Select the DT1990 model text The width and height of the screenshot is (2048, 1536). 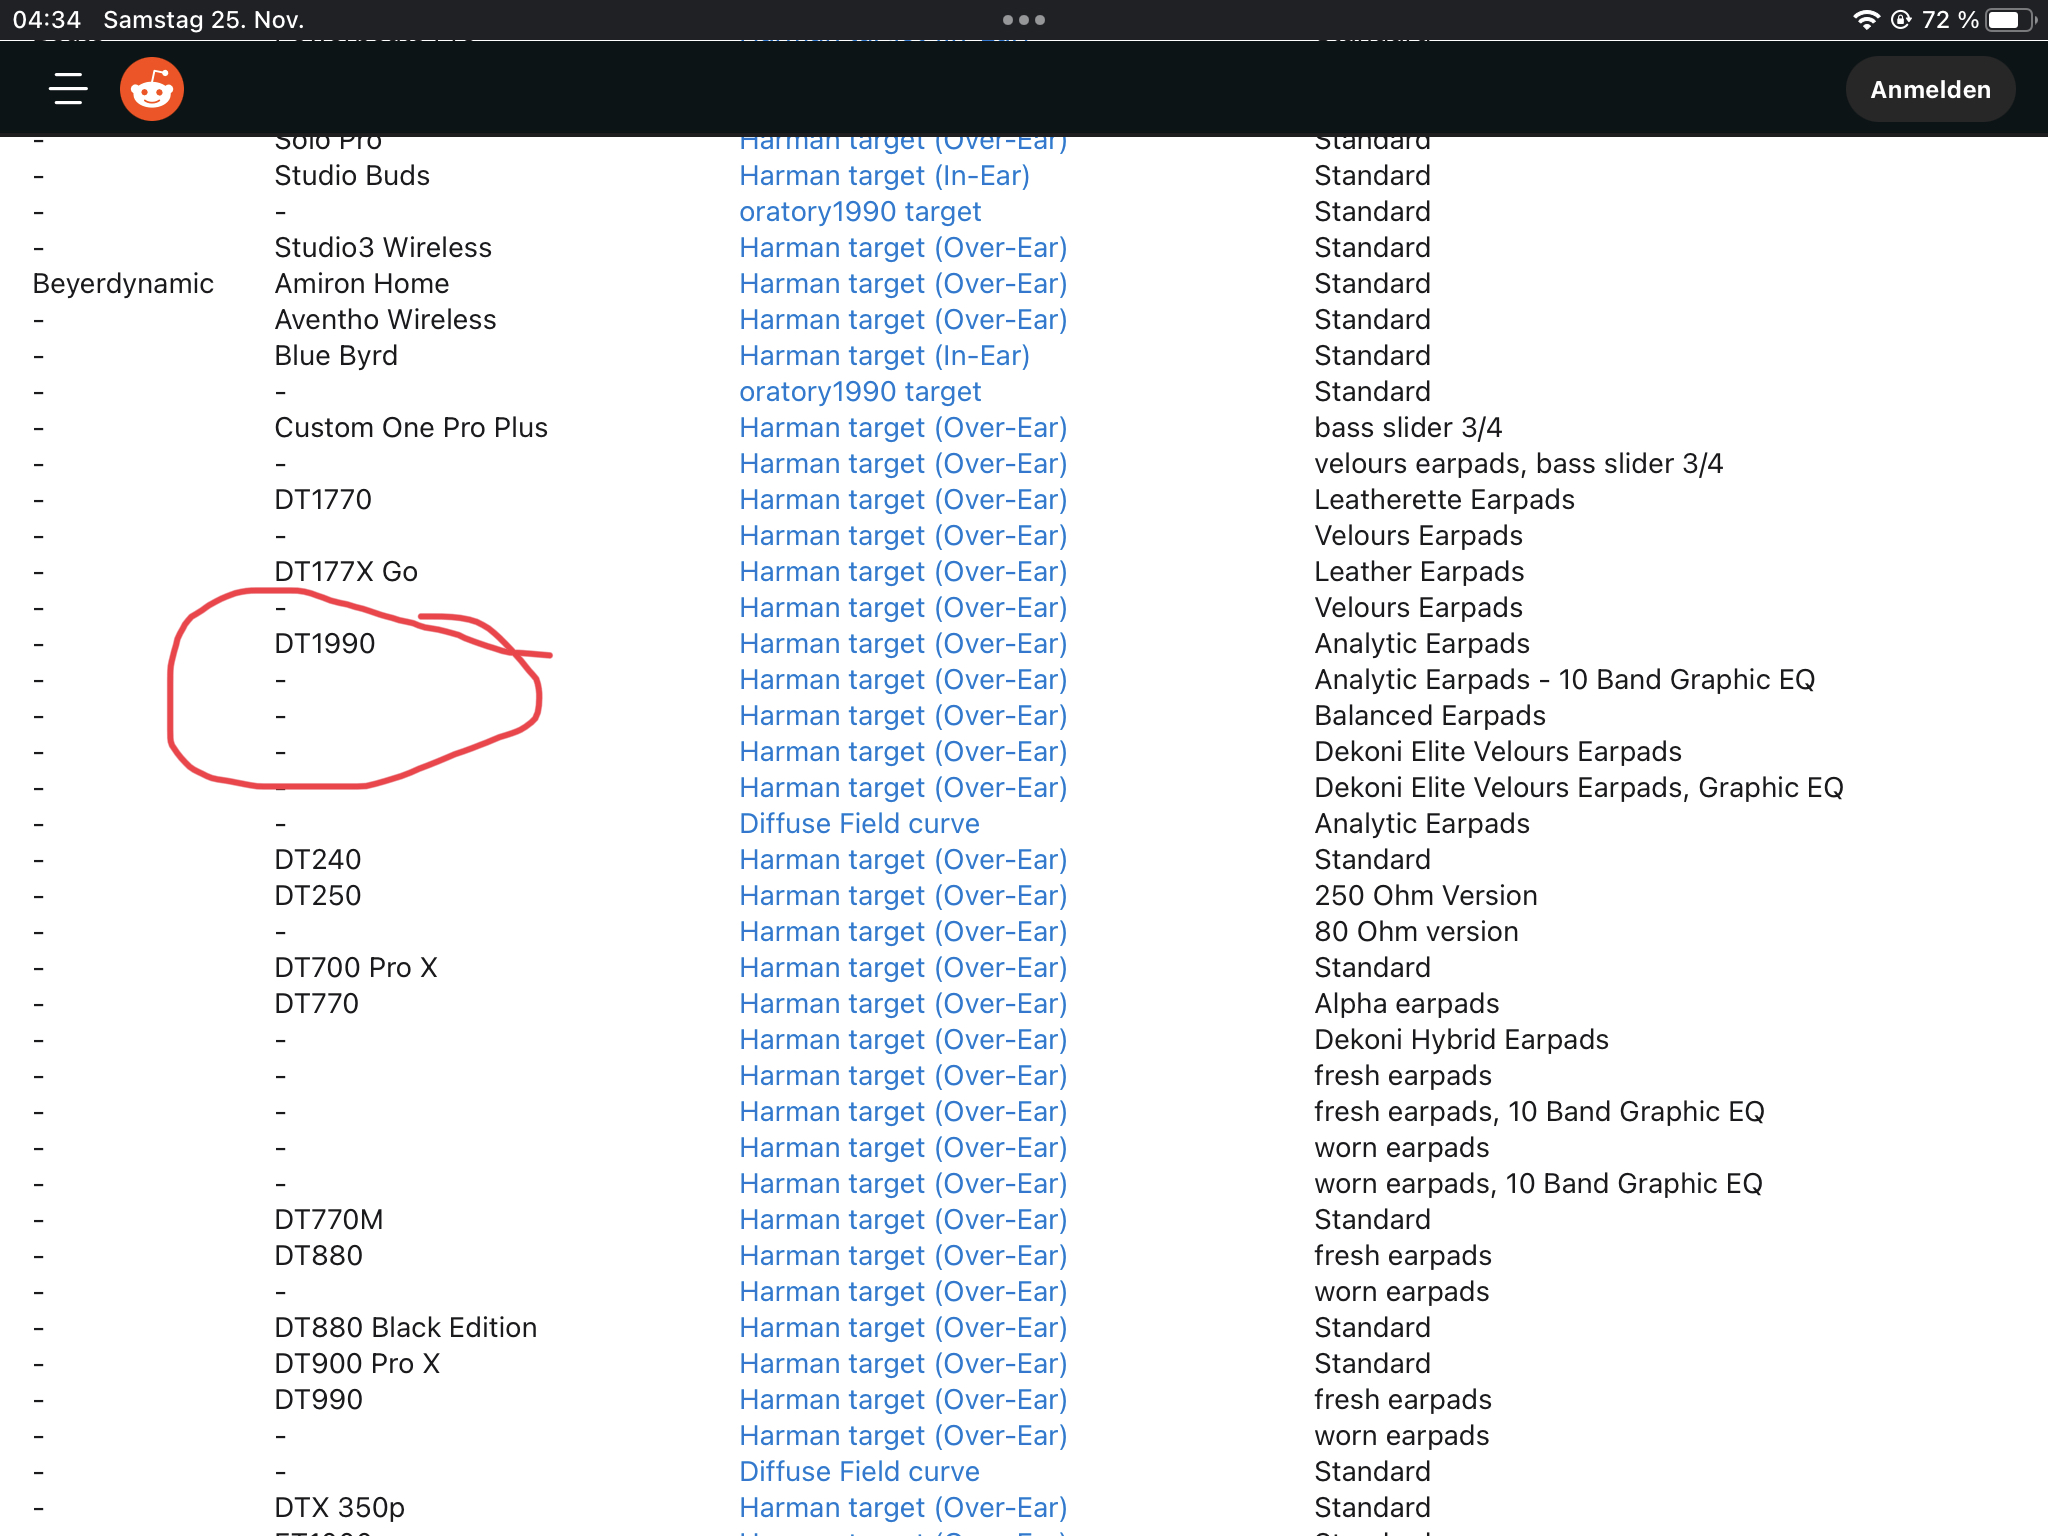click(325, 644)
